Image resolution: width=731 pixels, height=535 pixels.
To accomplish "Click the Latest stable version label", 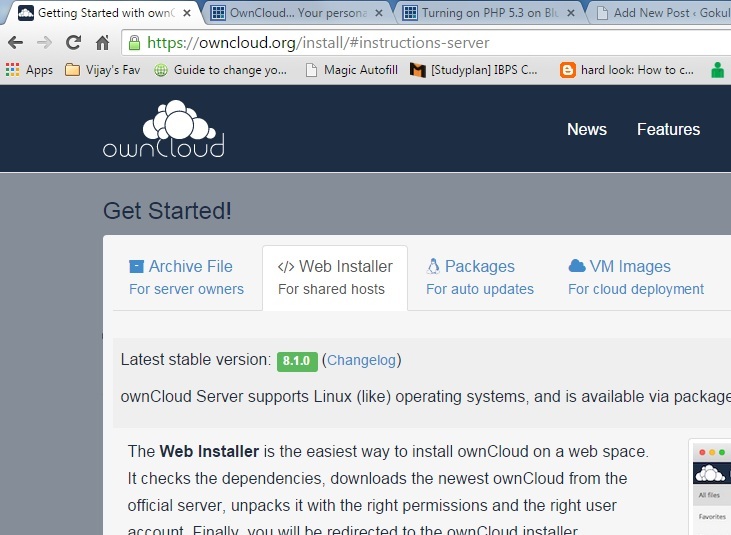I will pyautogui.click(x=195, y=360).
